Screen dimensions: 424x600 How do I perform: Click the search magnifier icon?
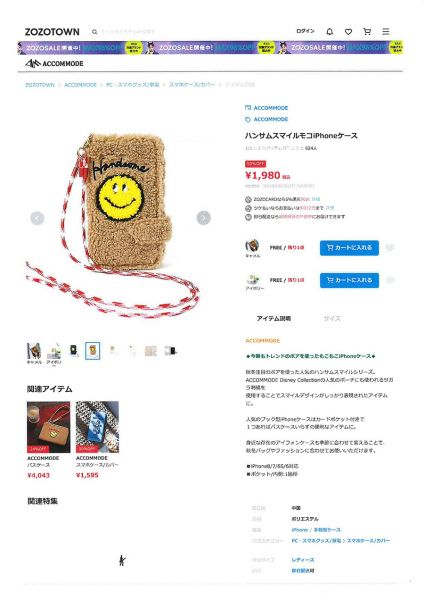tap(95, 32)
